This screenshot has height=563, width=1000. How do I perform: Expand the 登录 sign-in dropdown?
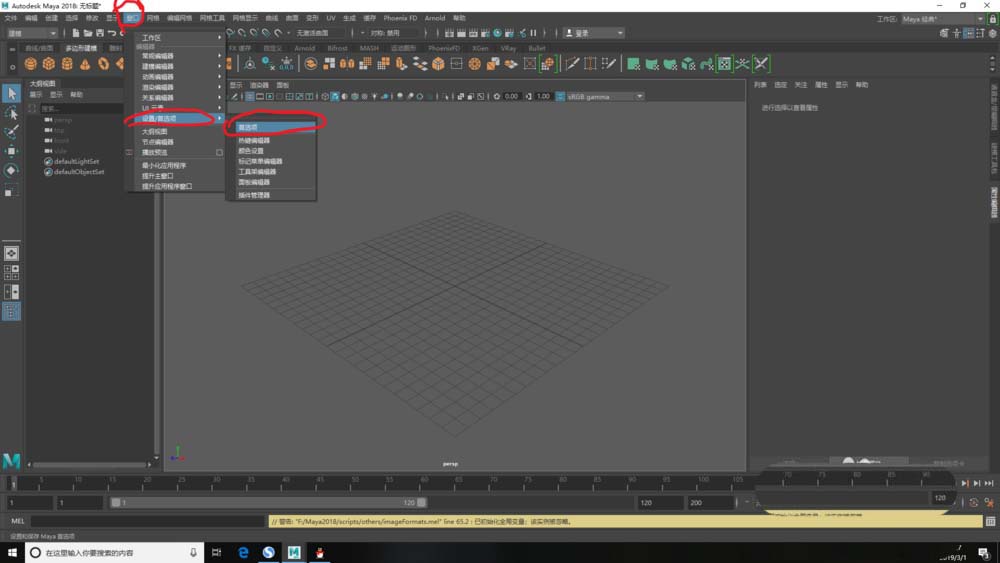click(x=594, y=33)
